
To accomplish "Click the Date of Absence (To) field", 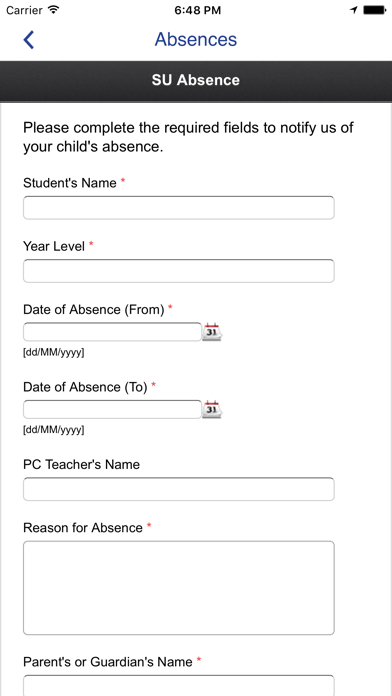I will coord(112,409).
